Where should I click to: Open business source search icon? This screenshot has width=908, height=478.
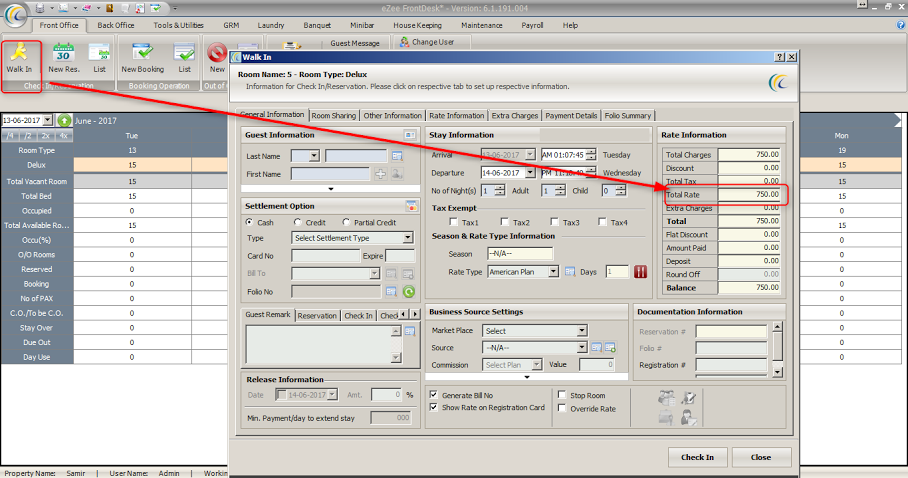(596, 348)
